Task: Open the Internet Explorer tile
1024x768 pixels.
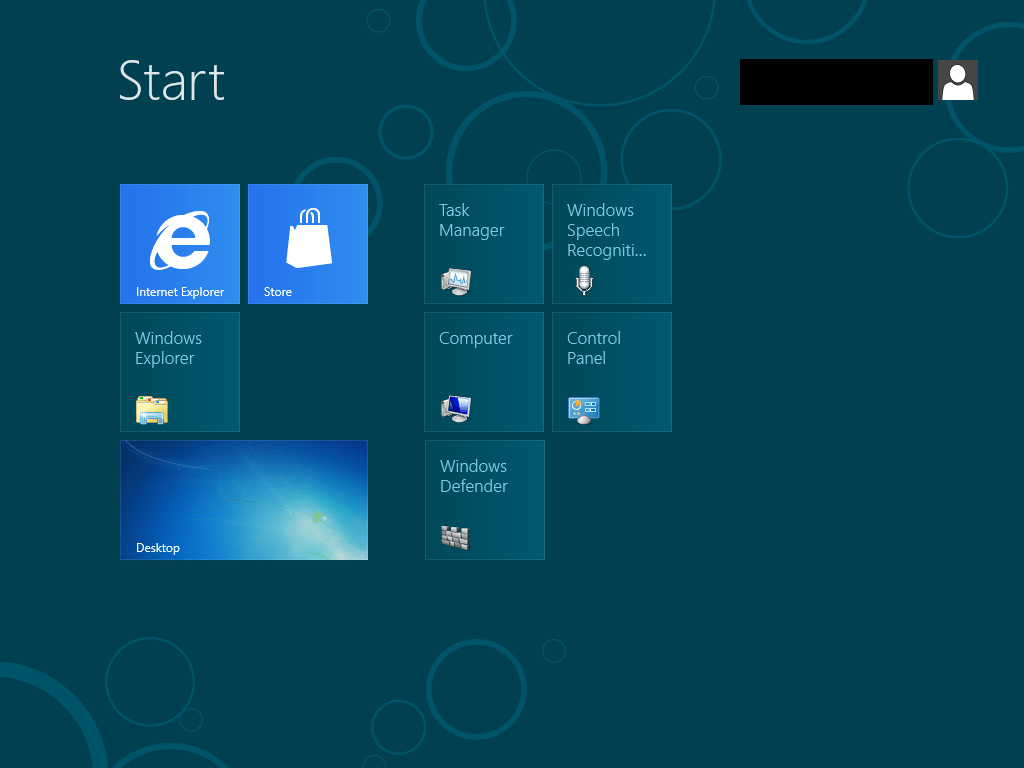Action: [x=180, y=244]
